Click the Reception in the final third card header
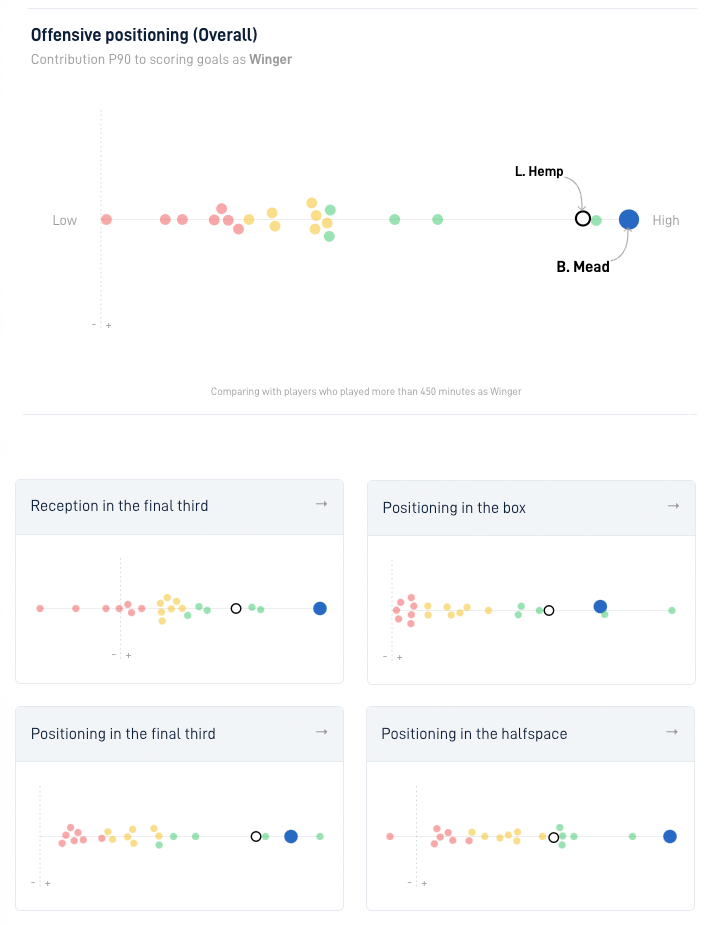The height and width of the screenshot is (925, 711). click(x=179, y=507)
